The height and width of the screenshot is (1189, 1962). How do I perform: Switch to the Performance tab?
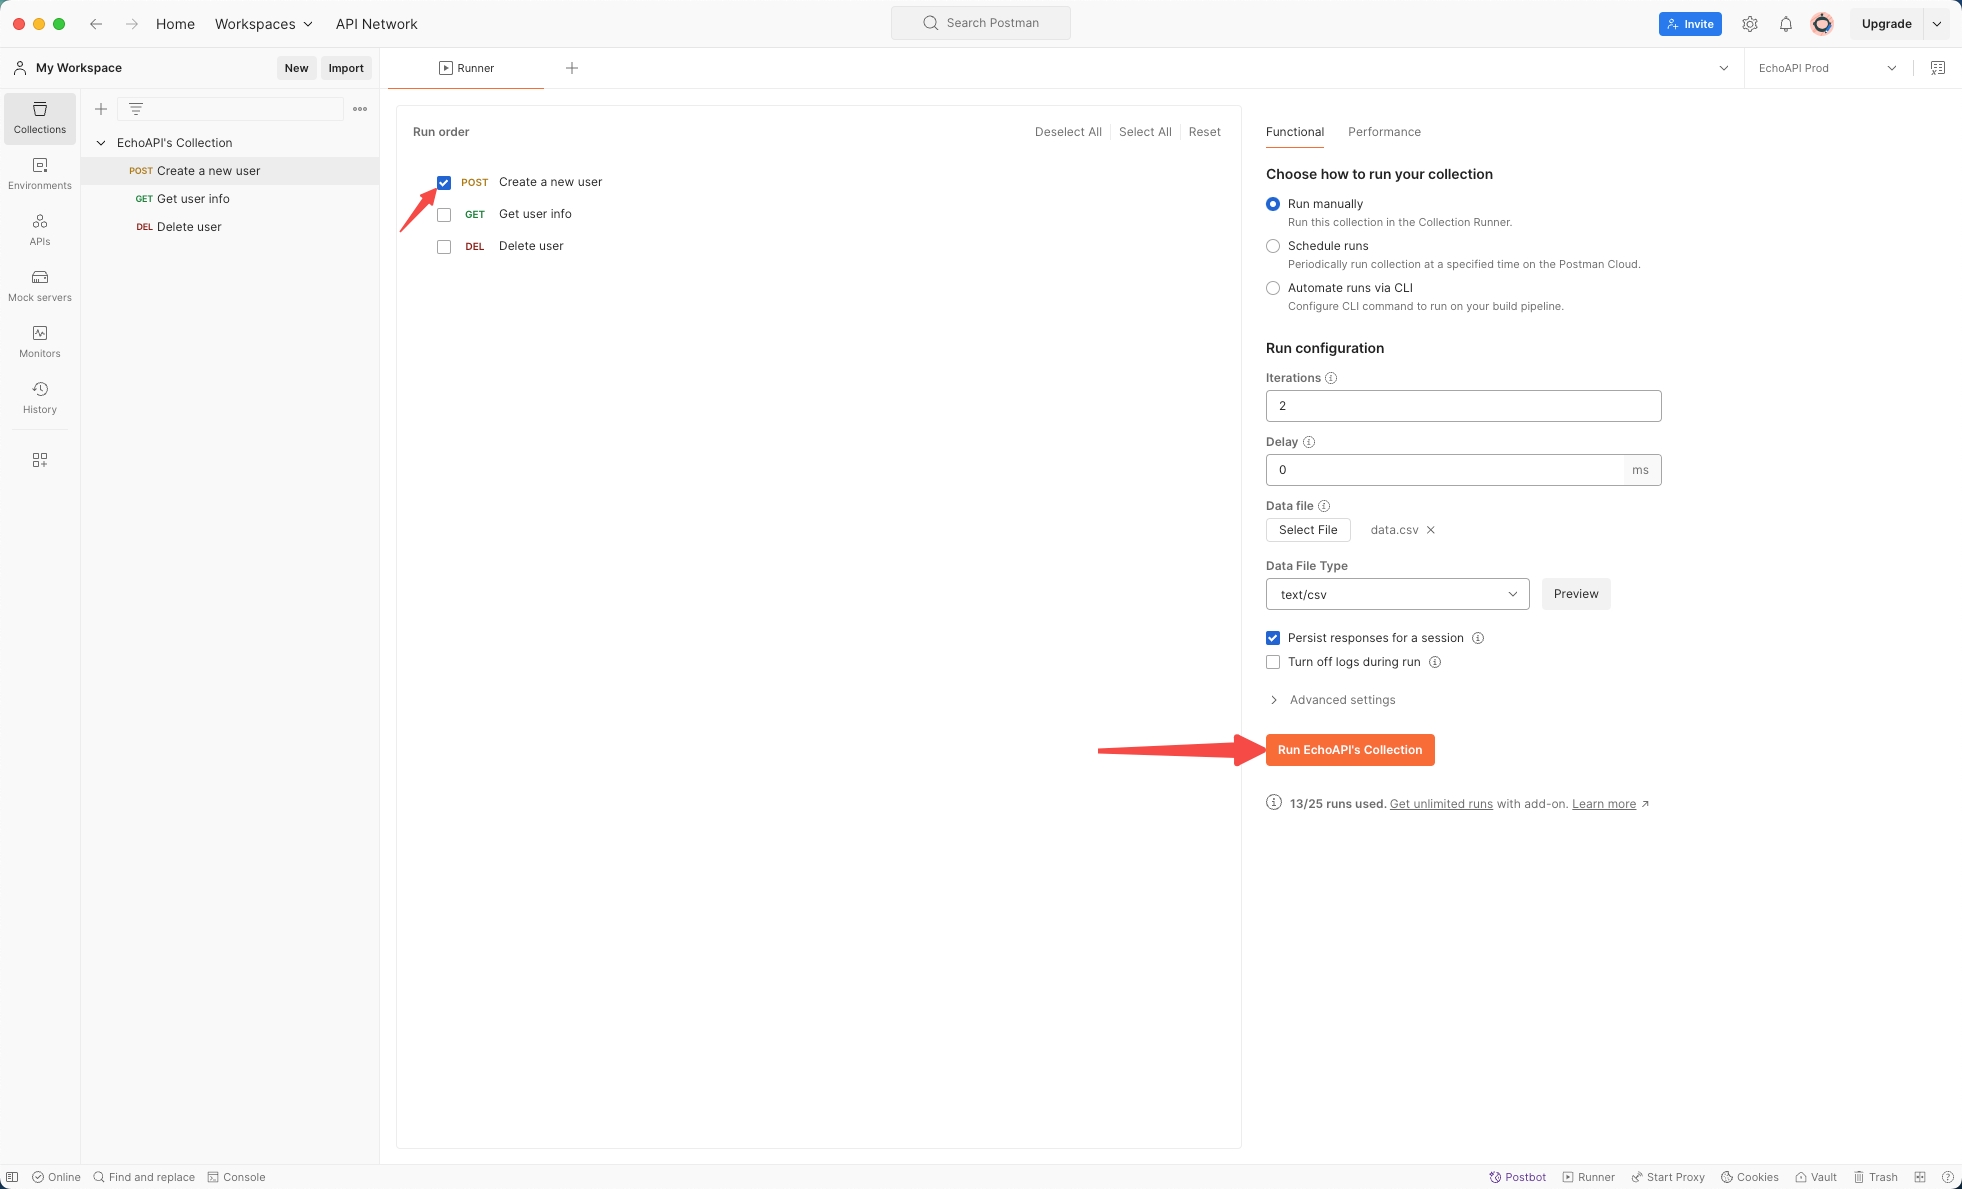coord(1383,132)
